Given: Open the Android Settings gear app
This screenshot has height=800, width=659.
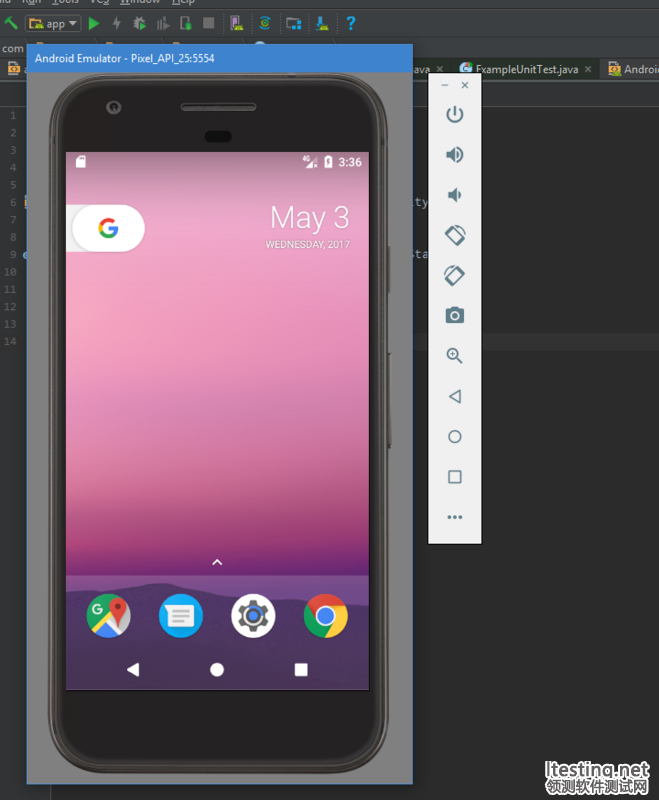Looking at the screenshot, I should (253, 616).
